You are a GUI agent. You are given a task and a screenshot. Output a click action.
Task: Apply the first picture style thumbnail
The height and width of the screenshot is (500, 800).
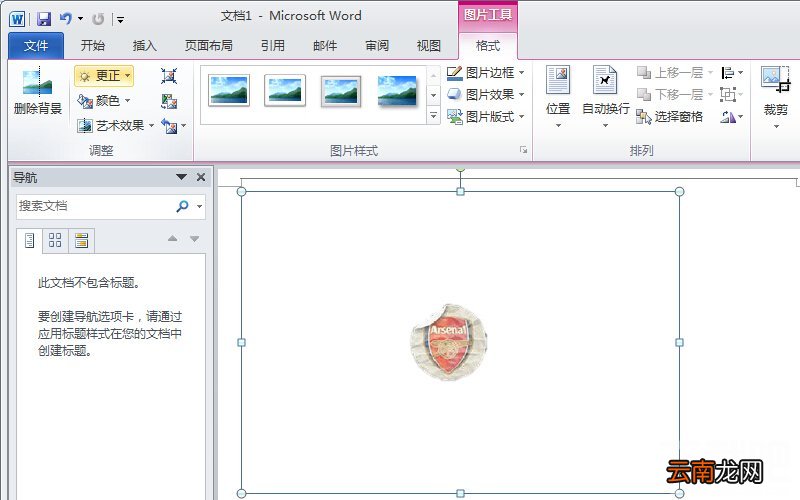tap(229, 90)
